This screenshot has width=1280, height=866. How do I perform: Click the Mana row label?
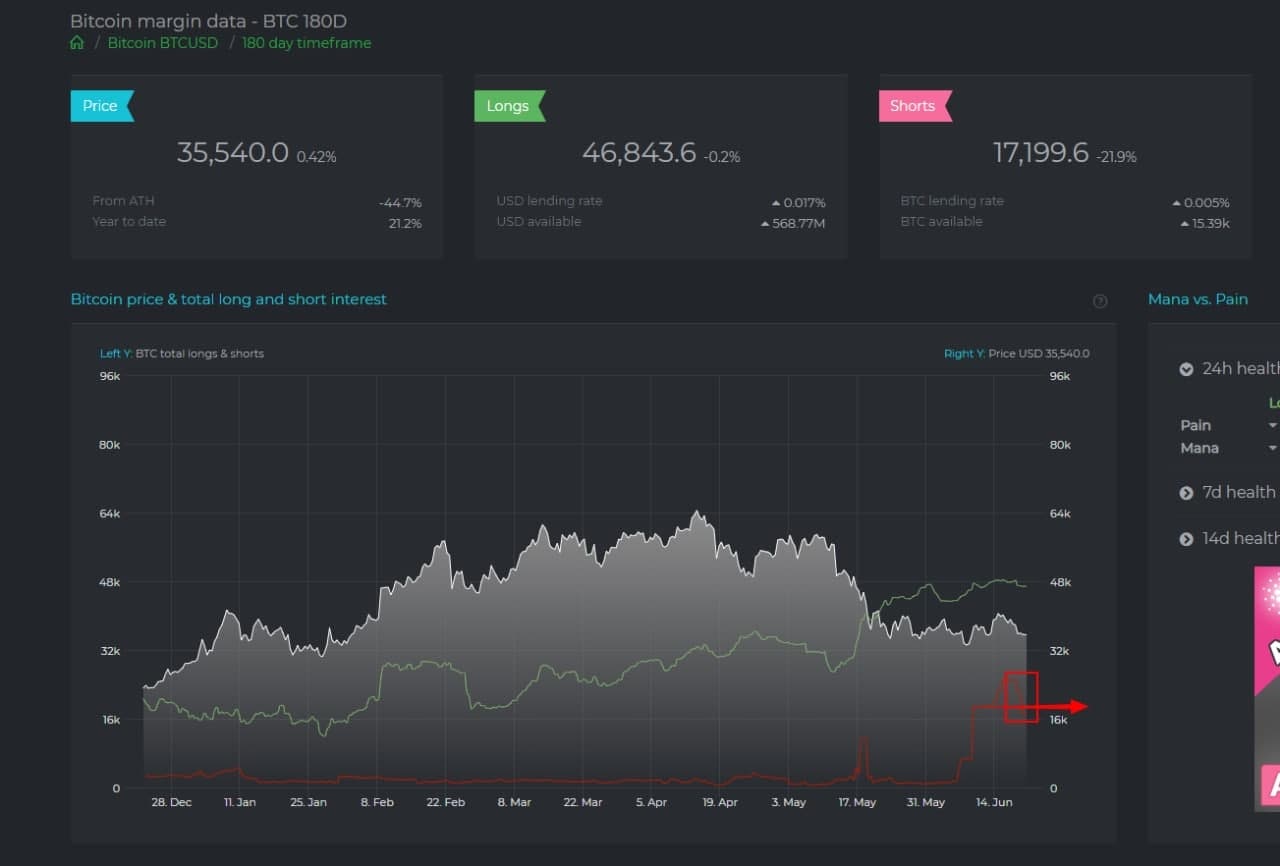pyautogui.click(x=1199, y=448)
